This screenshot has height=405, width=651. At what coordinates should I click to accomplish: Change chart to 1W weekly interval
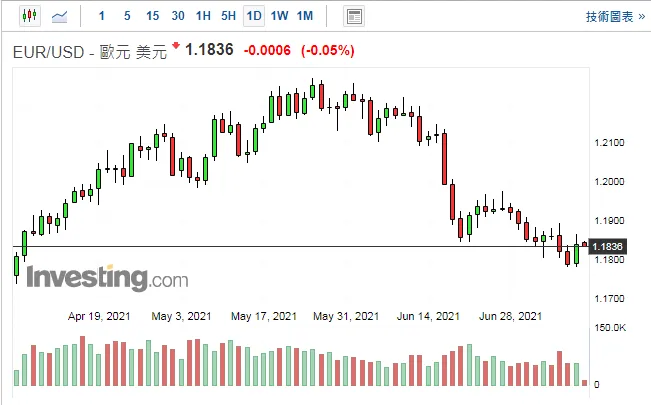(279, 16)
